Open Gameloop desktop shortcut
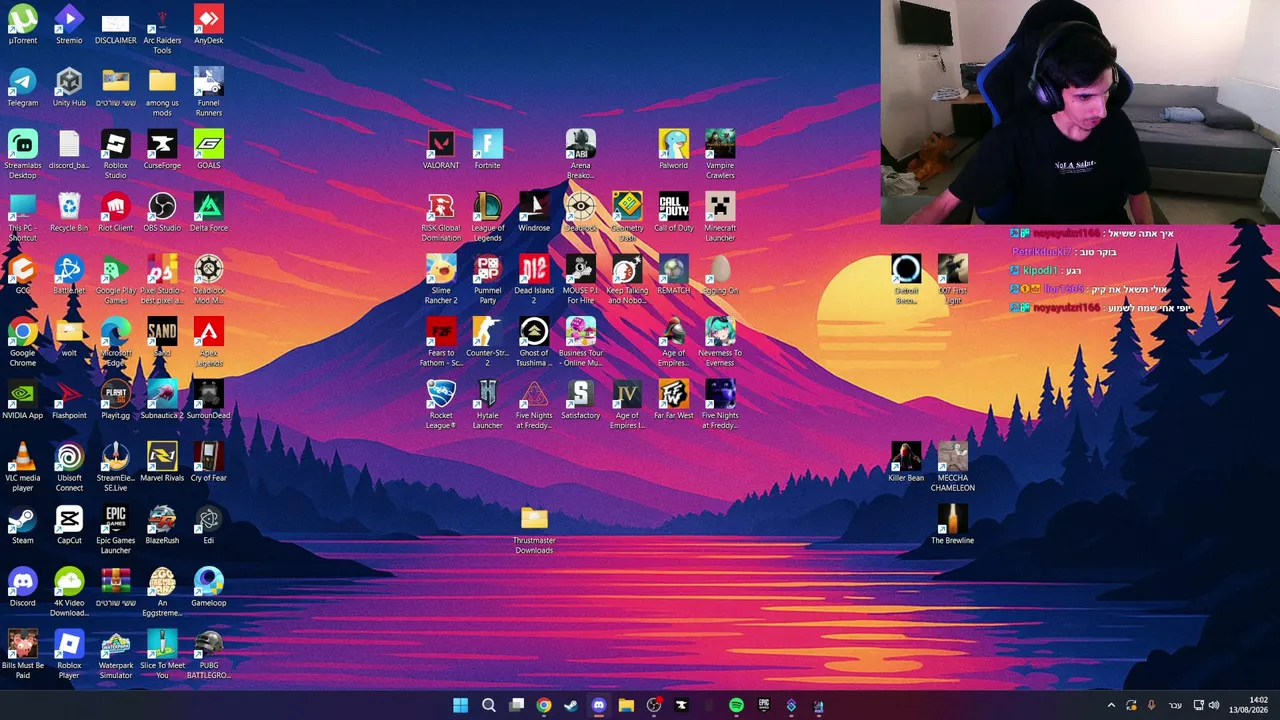The height and width of the screenshot is (720, 1280). coord(208,588)
